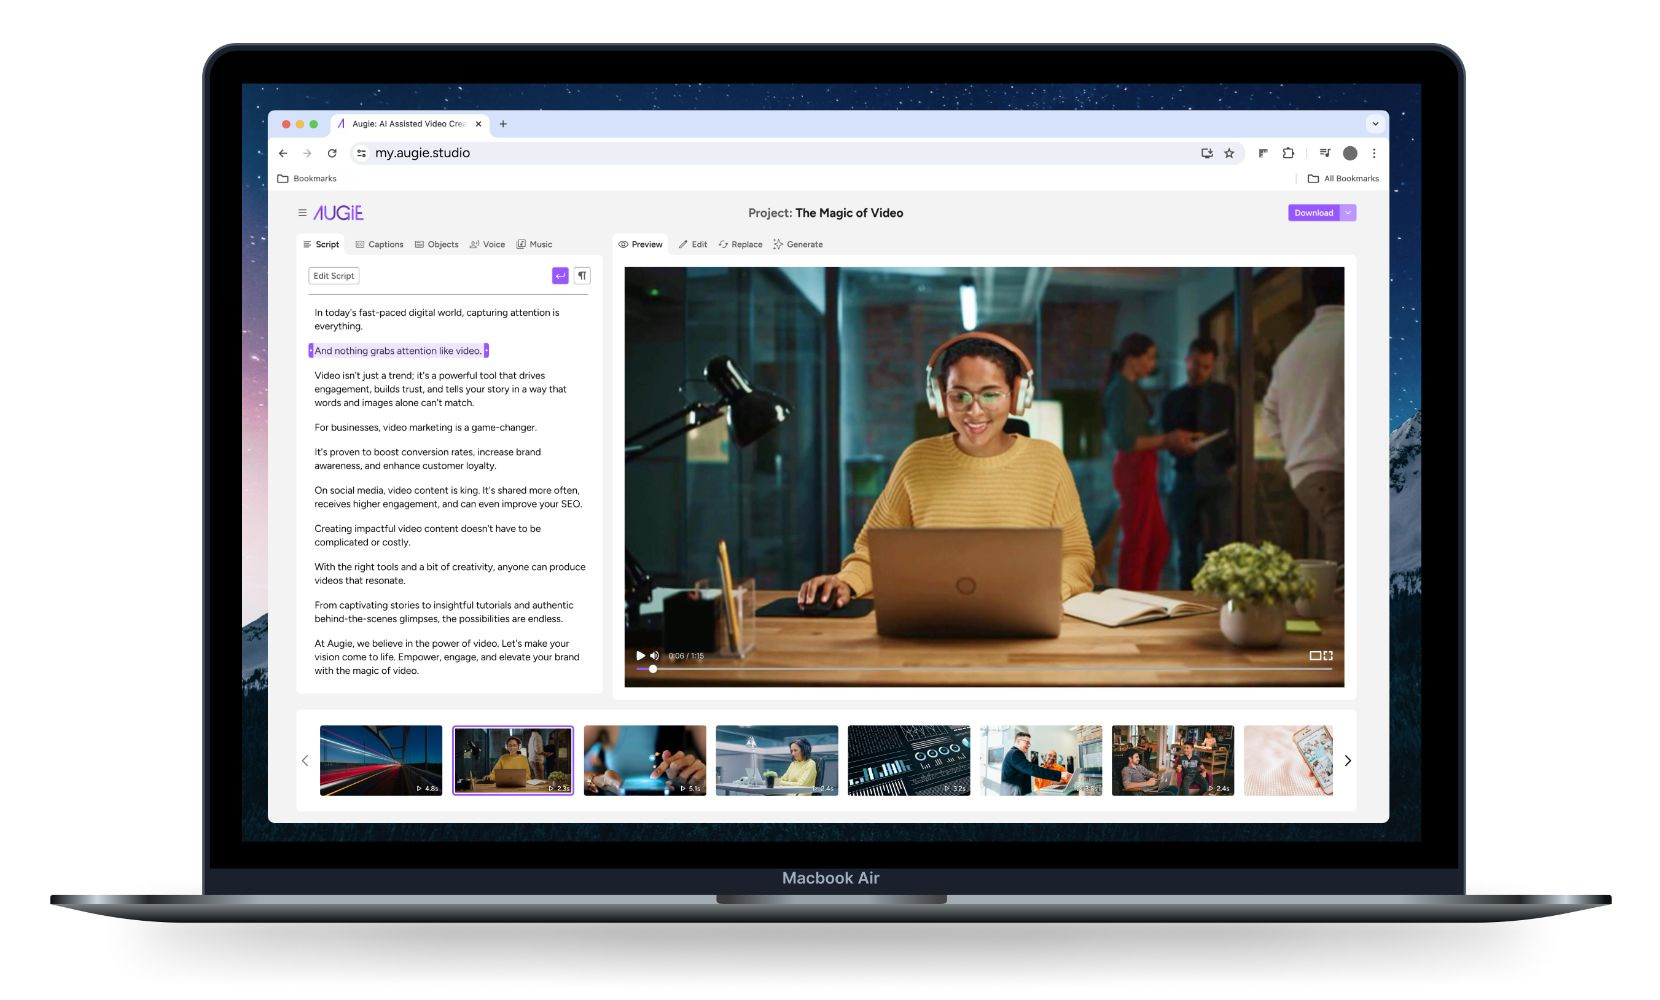
Task: Toggle picture-in-picture mode on player
Action: point(1316,655)
